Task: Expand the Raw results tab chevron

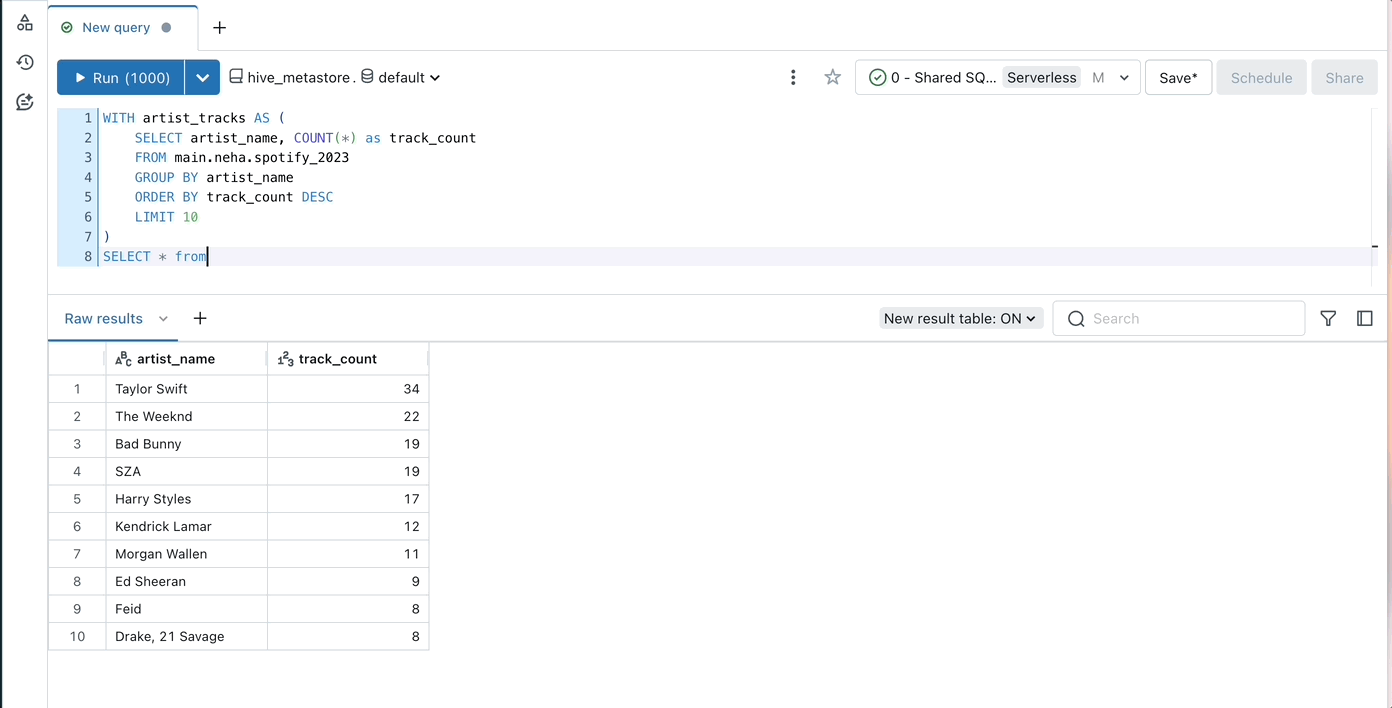Action: (x=163, y=318)
